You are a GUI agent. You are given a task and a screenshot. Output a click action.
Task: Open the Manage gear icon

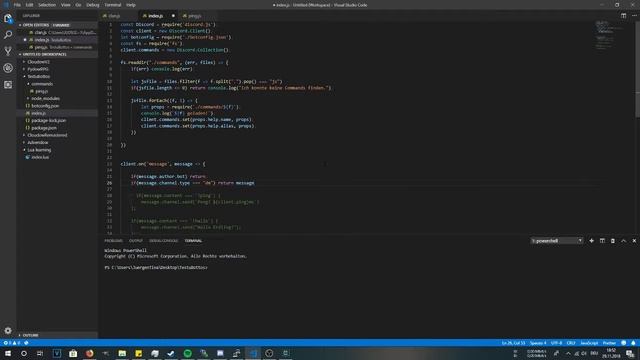click(8, 330)
